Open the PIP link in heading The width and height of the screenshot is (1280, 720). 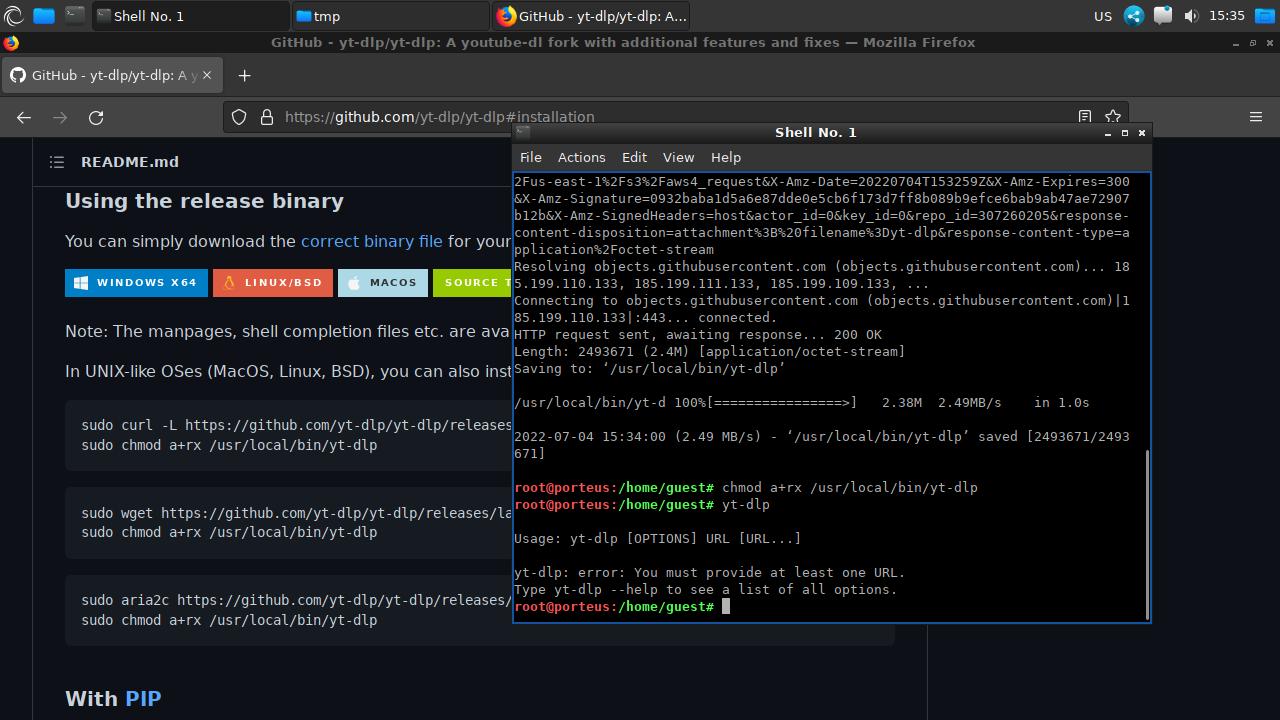pos(143,698)
